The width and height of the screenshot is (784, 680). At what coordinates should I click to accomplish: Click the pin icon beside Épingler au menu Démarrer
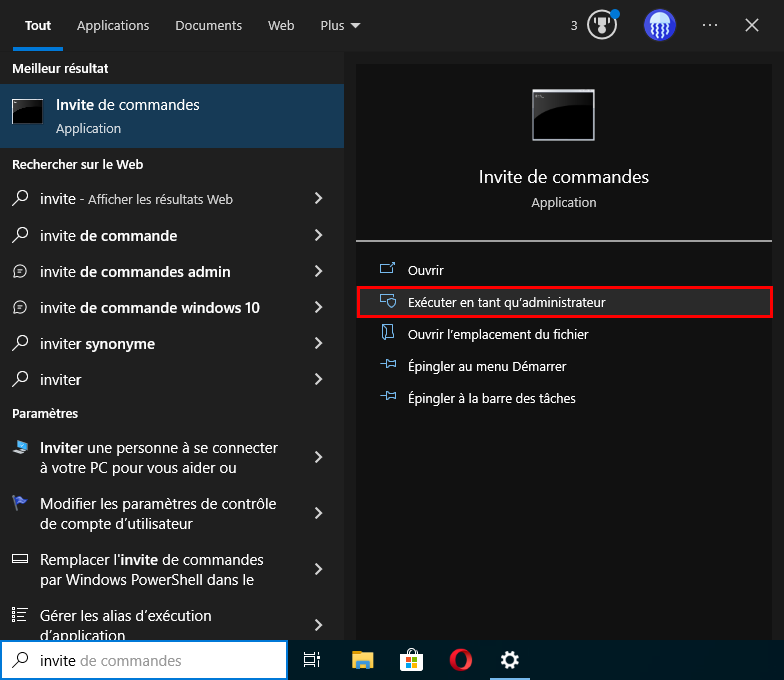(388, 364)
